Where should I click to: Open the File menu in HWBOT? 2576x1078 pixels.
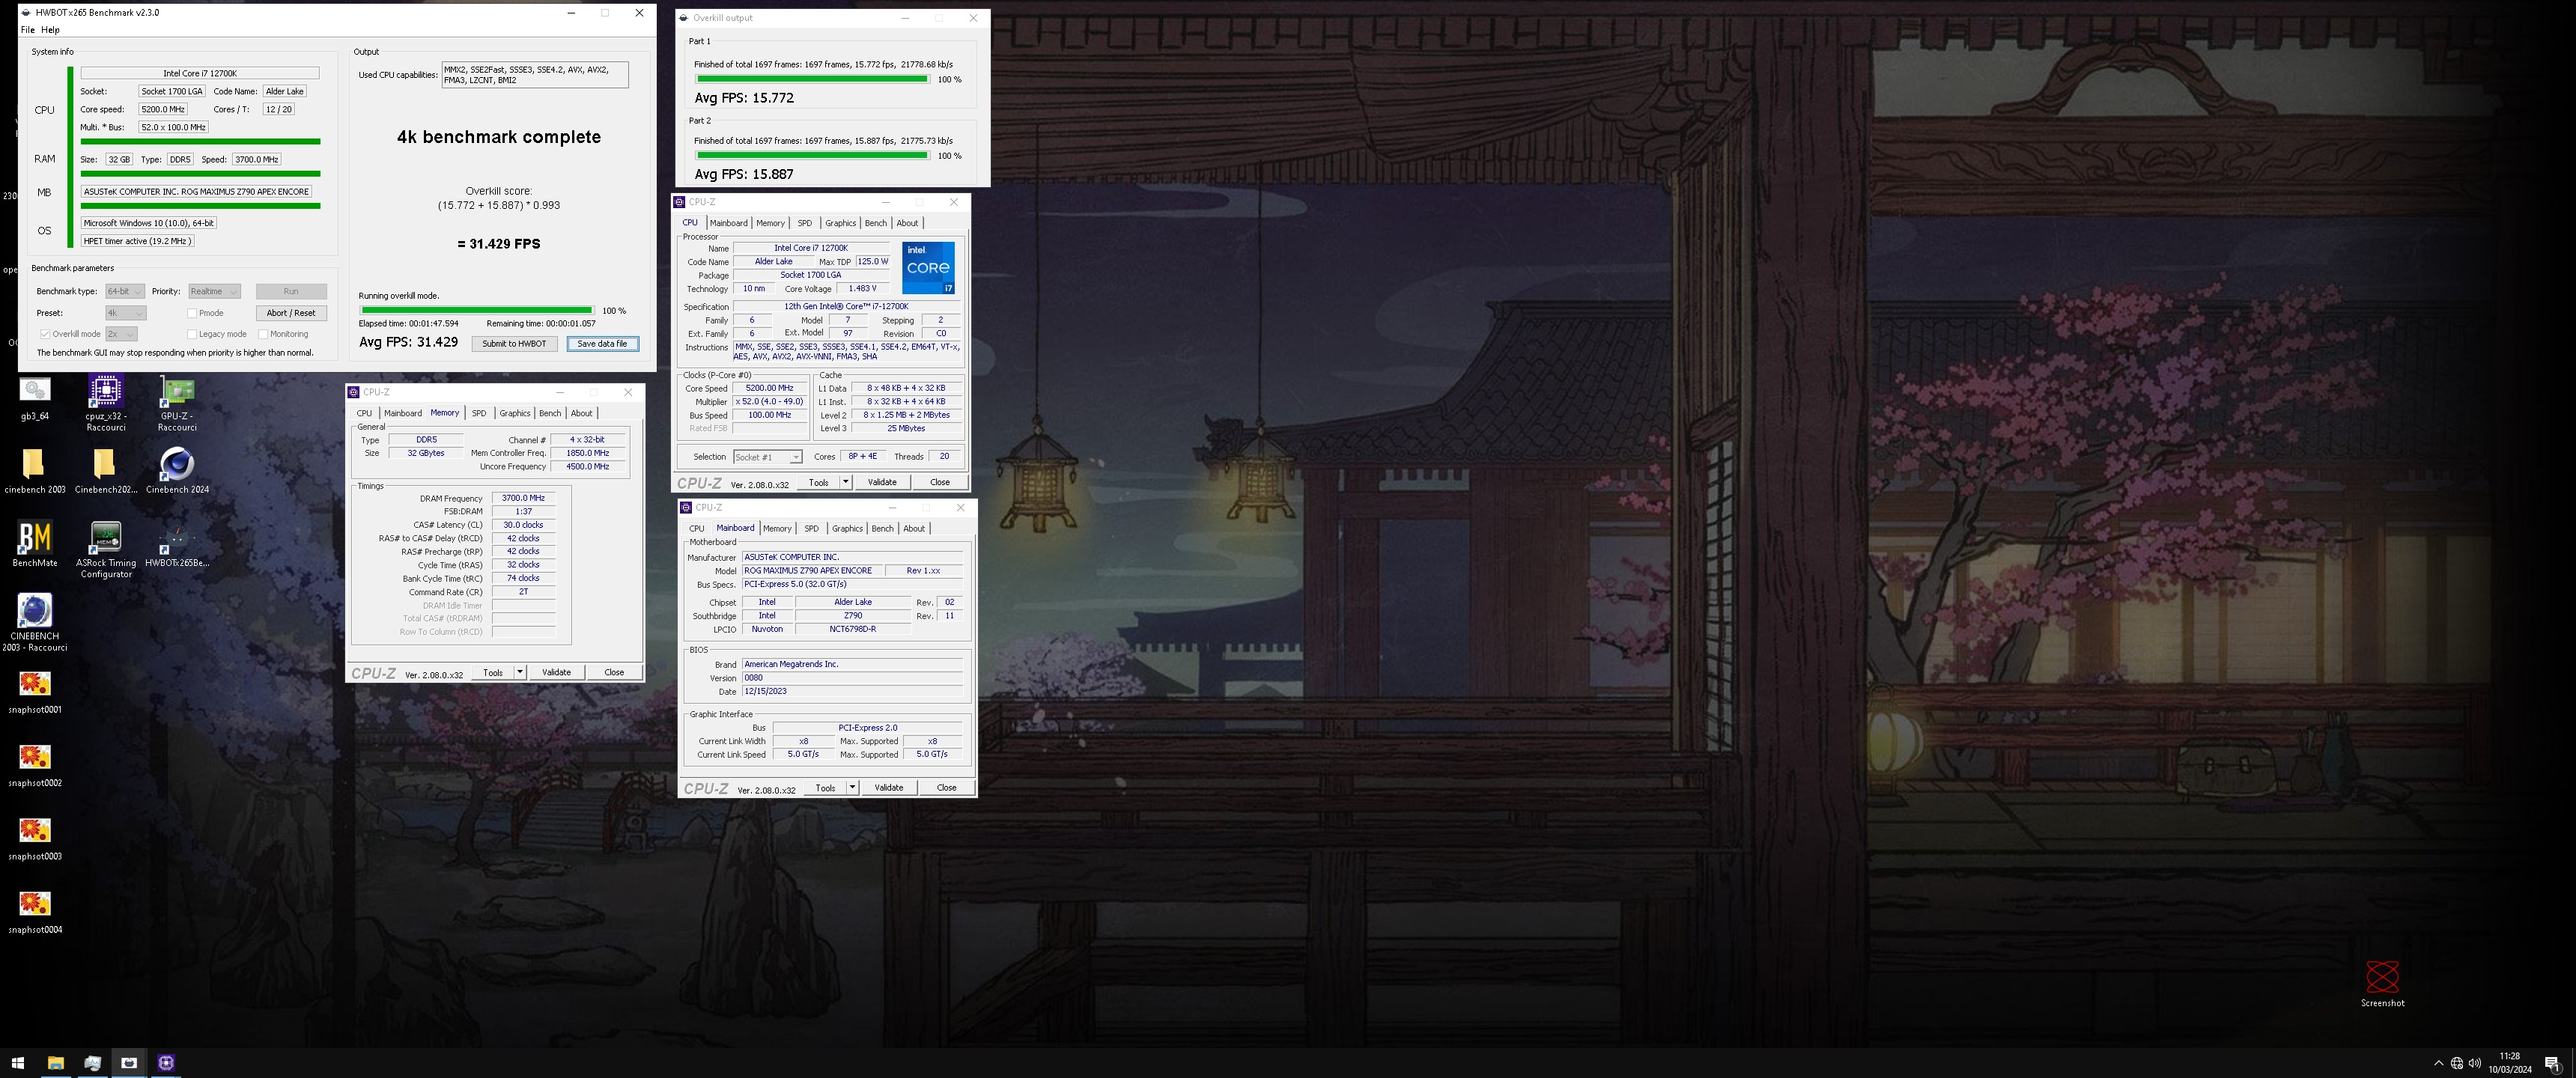pyautogui.click(x=28, y=30)
